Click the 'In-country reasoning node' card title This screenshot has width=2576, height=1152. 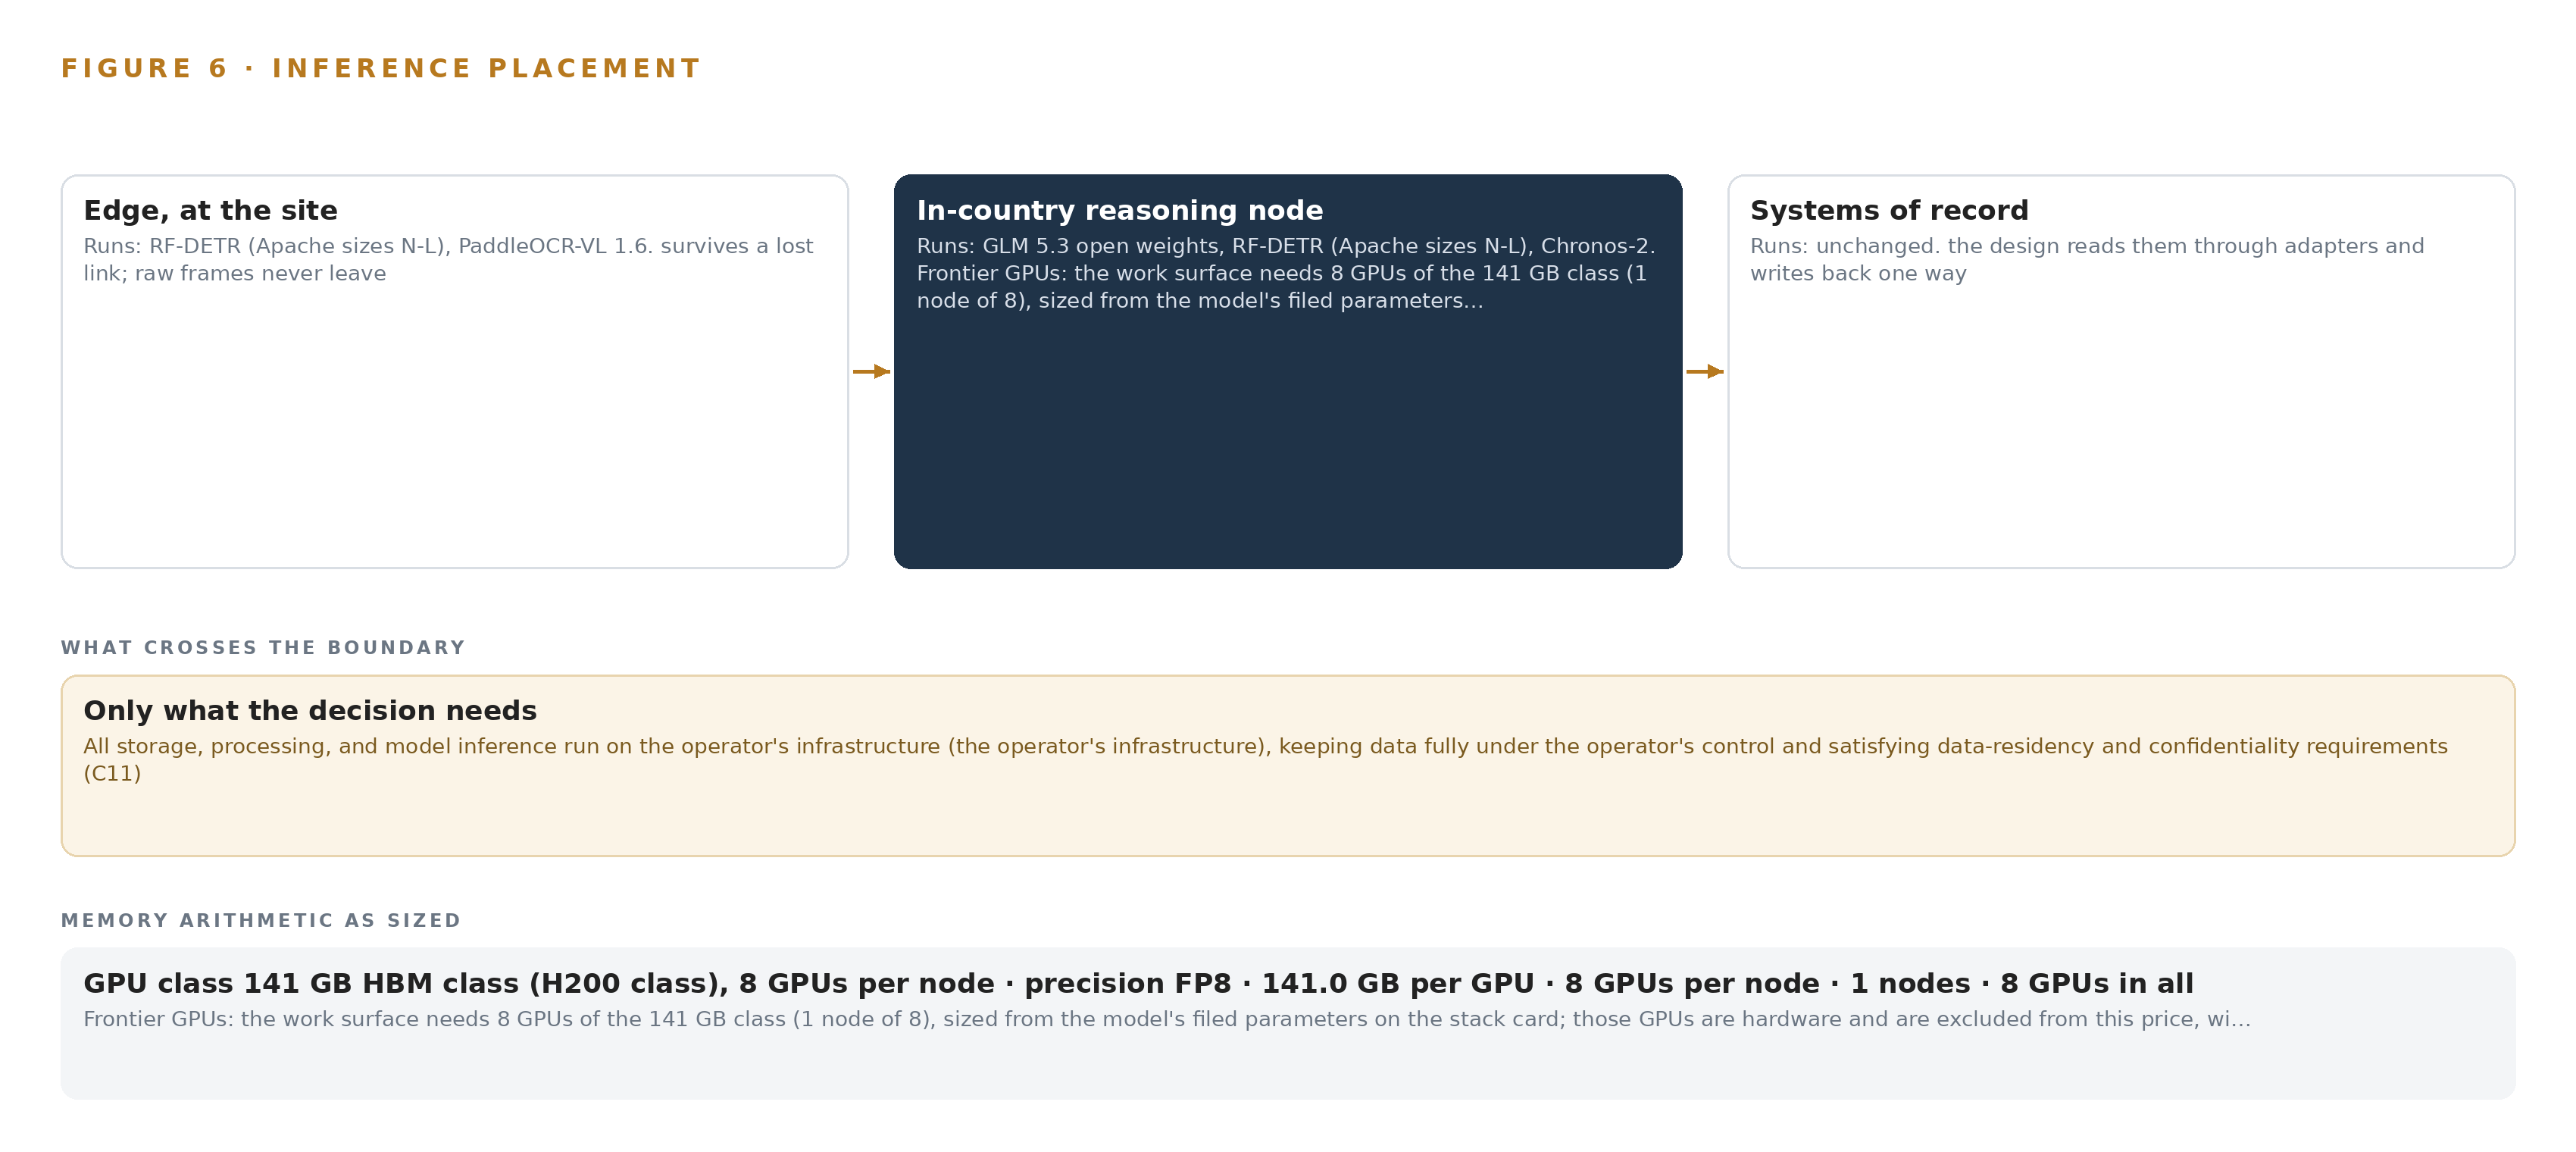[x=1119, y=210]
